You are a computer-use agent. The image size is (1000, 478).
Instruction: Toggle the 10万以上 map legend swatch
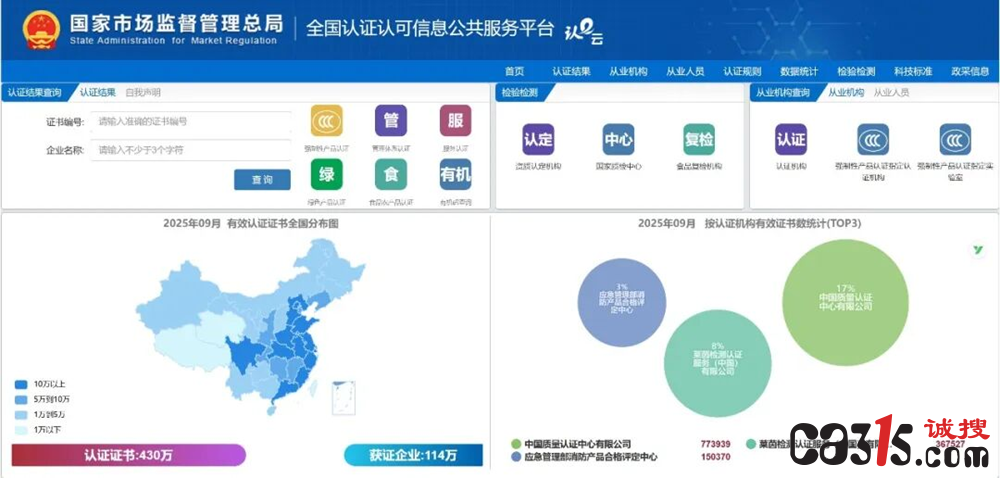[21, 384]
